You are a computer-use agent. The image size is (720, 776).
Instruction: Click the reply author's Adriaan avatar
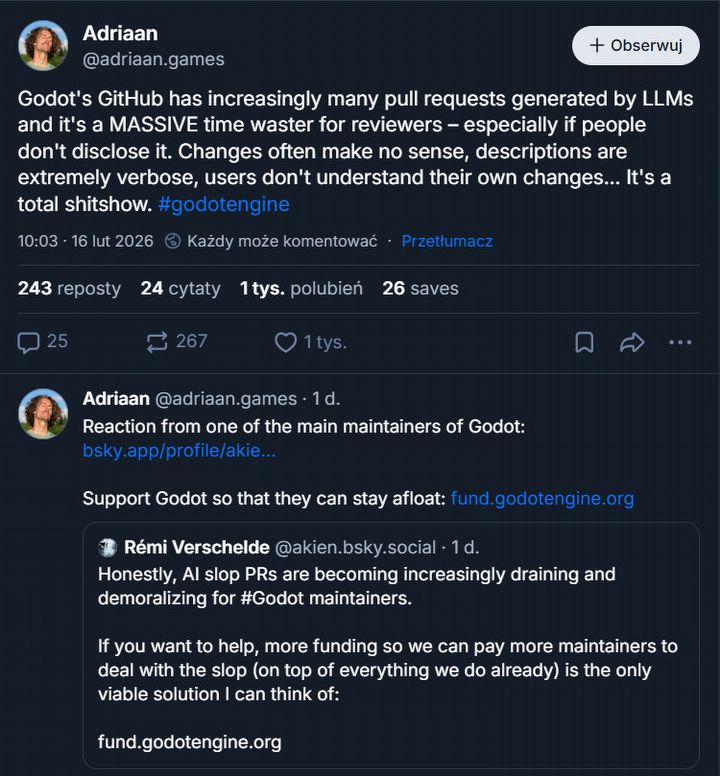[43, 414]
